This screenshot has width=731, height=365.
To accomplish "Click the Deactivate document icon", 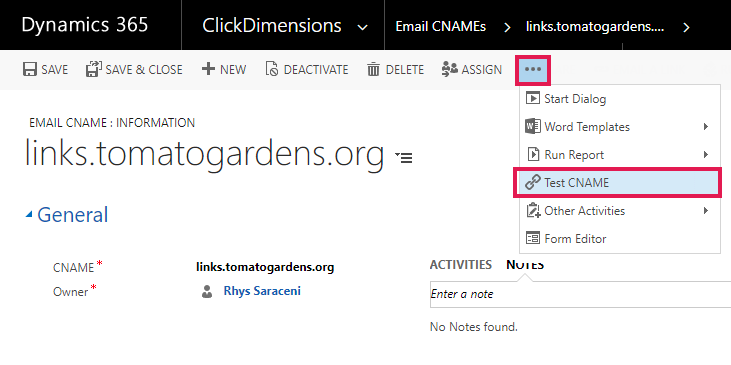I will coord(272,69).
